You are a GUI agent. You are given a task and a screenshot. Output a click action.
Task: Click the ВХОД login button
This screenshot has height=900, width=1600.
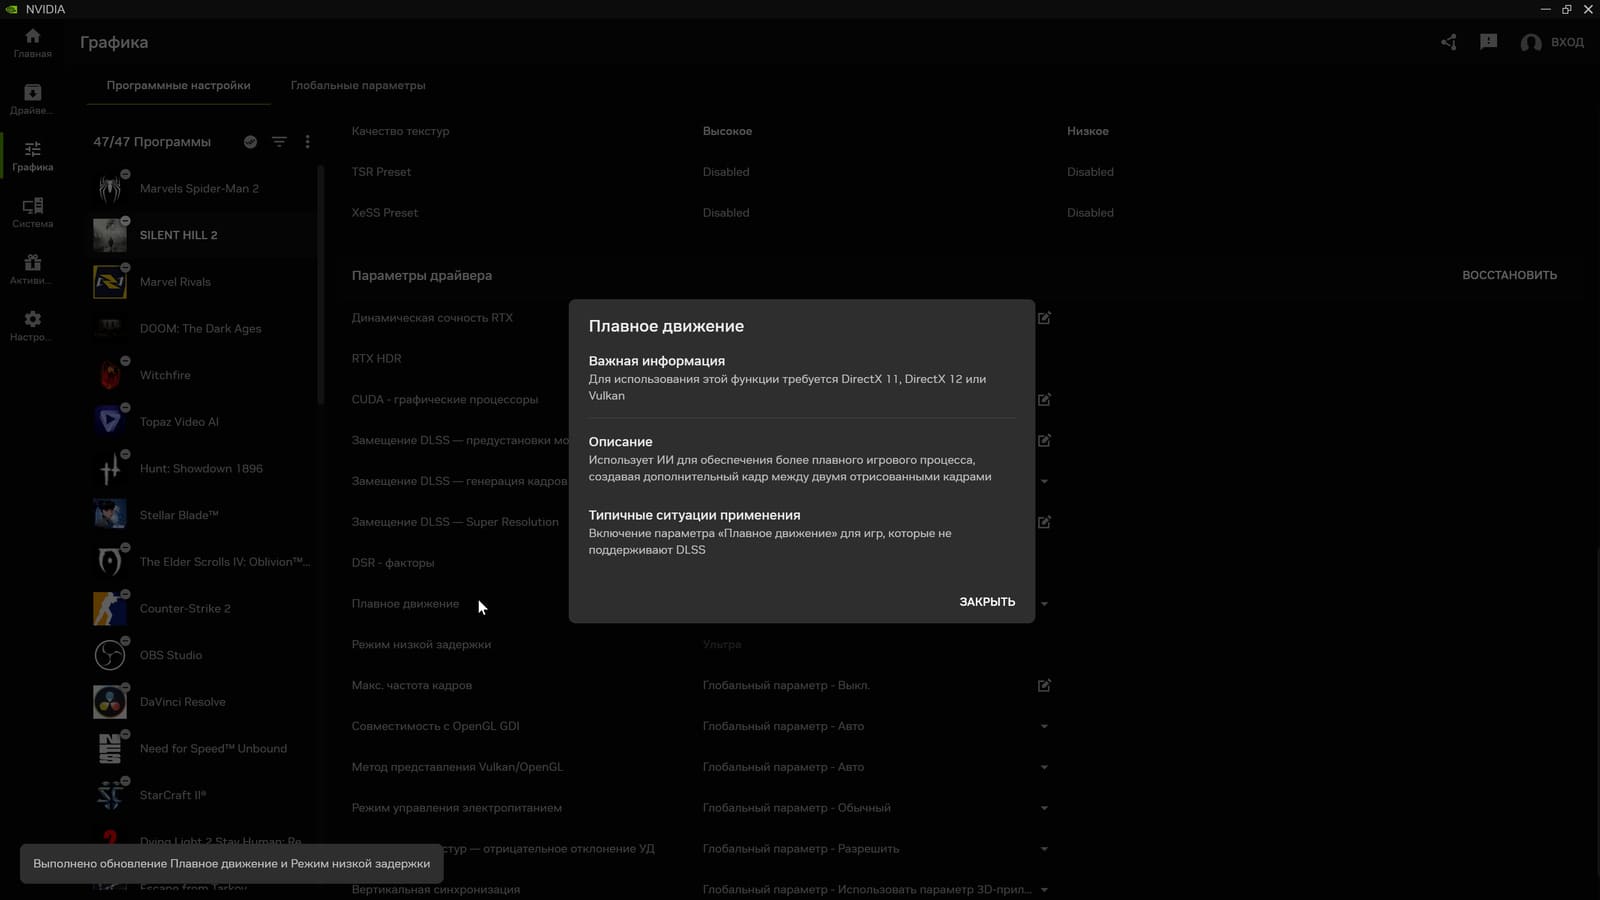tap(1552, 42)
